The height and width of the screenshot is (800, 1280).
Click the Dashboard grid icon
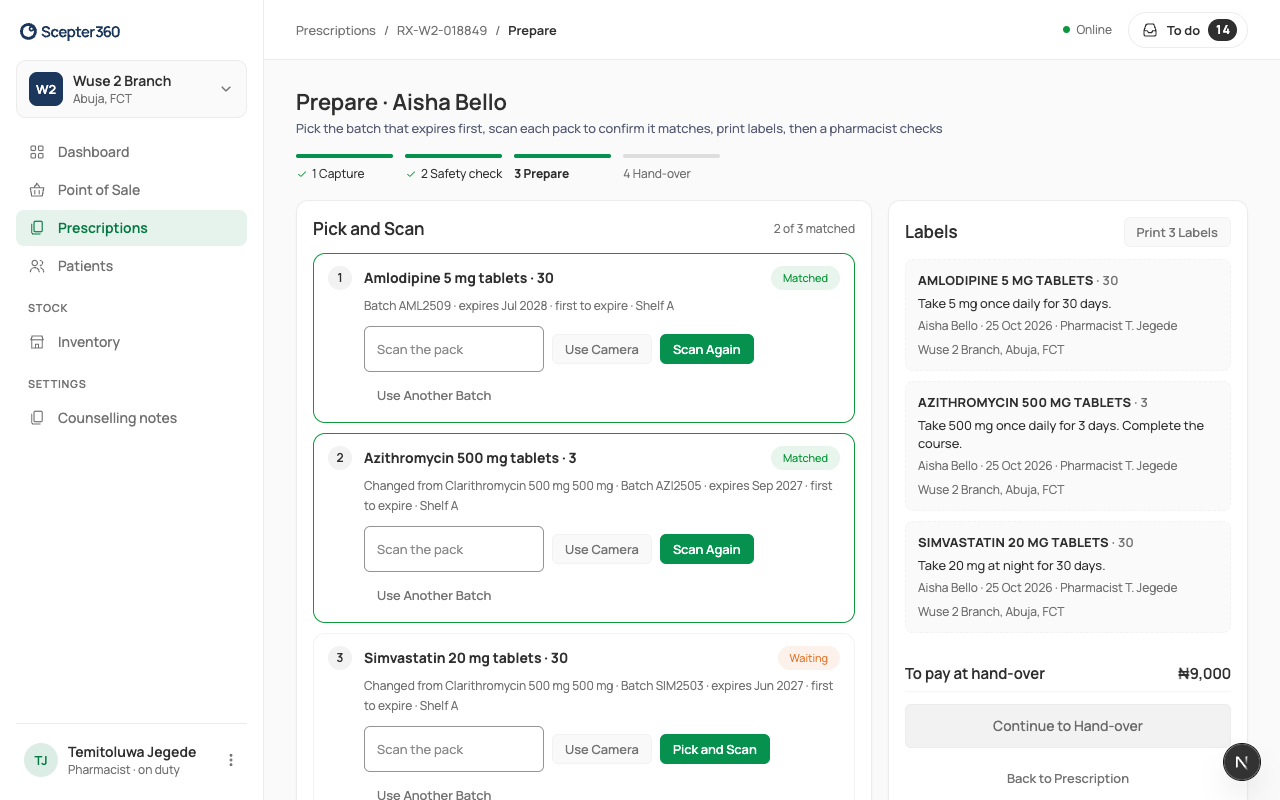pyautogui.click(x=37, y=152)
